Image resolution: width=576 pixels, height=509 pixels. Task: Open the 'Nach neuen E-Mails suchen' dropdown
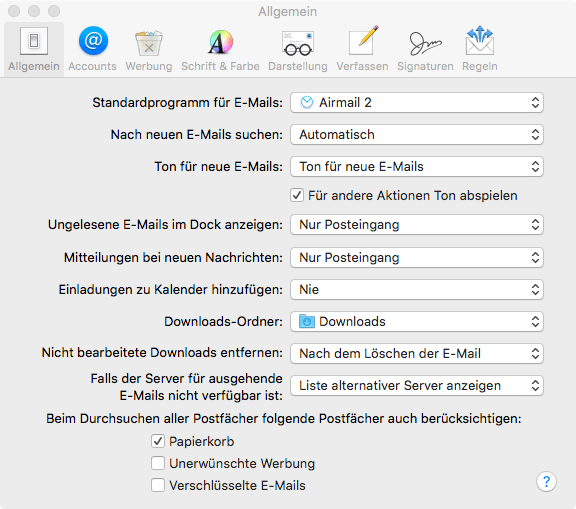[x=417, y=134]
